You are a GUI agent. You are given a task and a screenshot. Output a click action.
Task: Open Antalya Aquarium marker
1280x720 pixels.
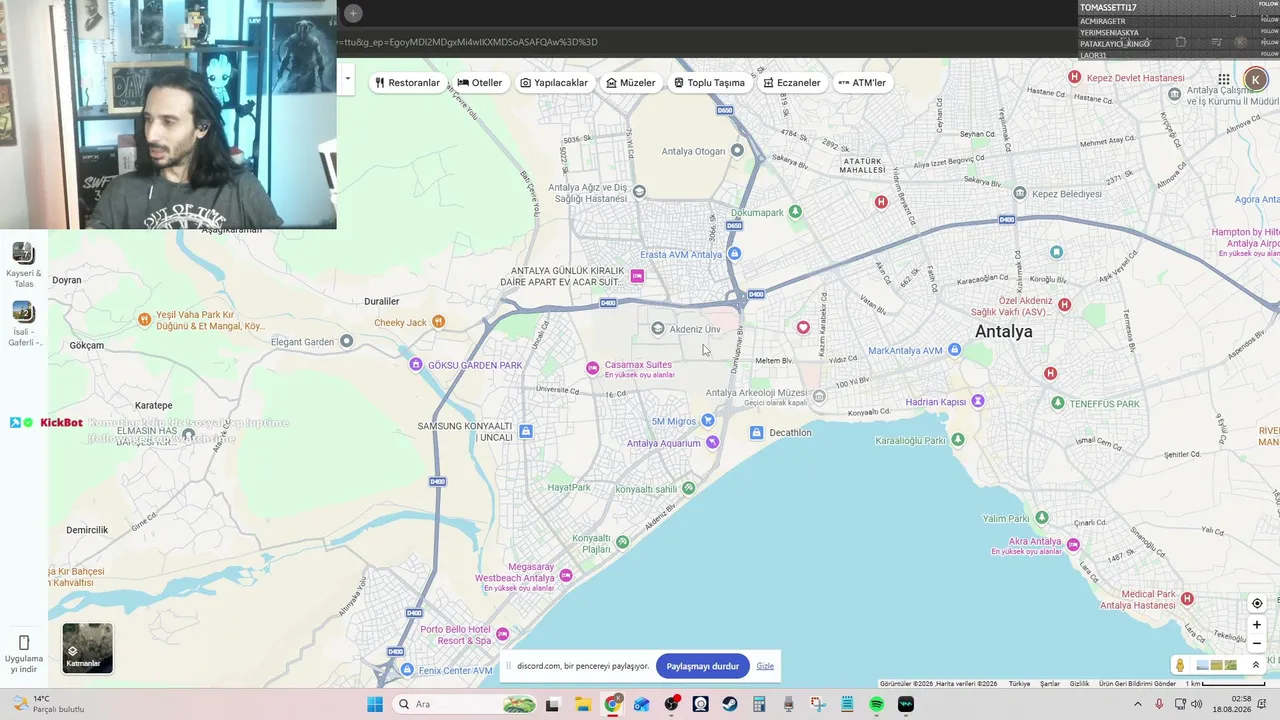(712, 442)
